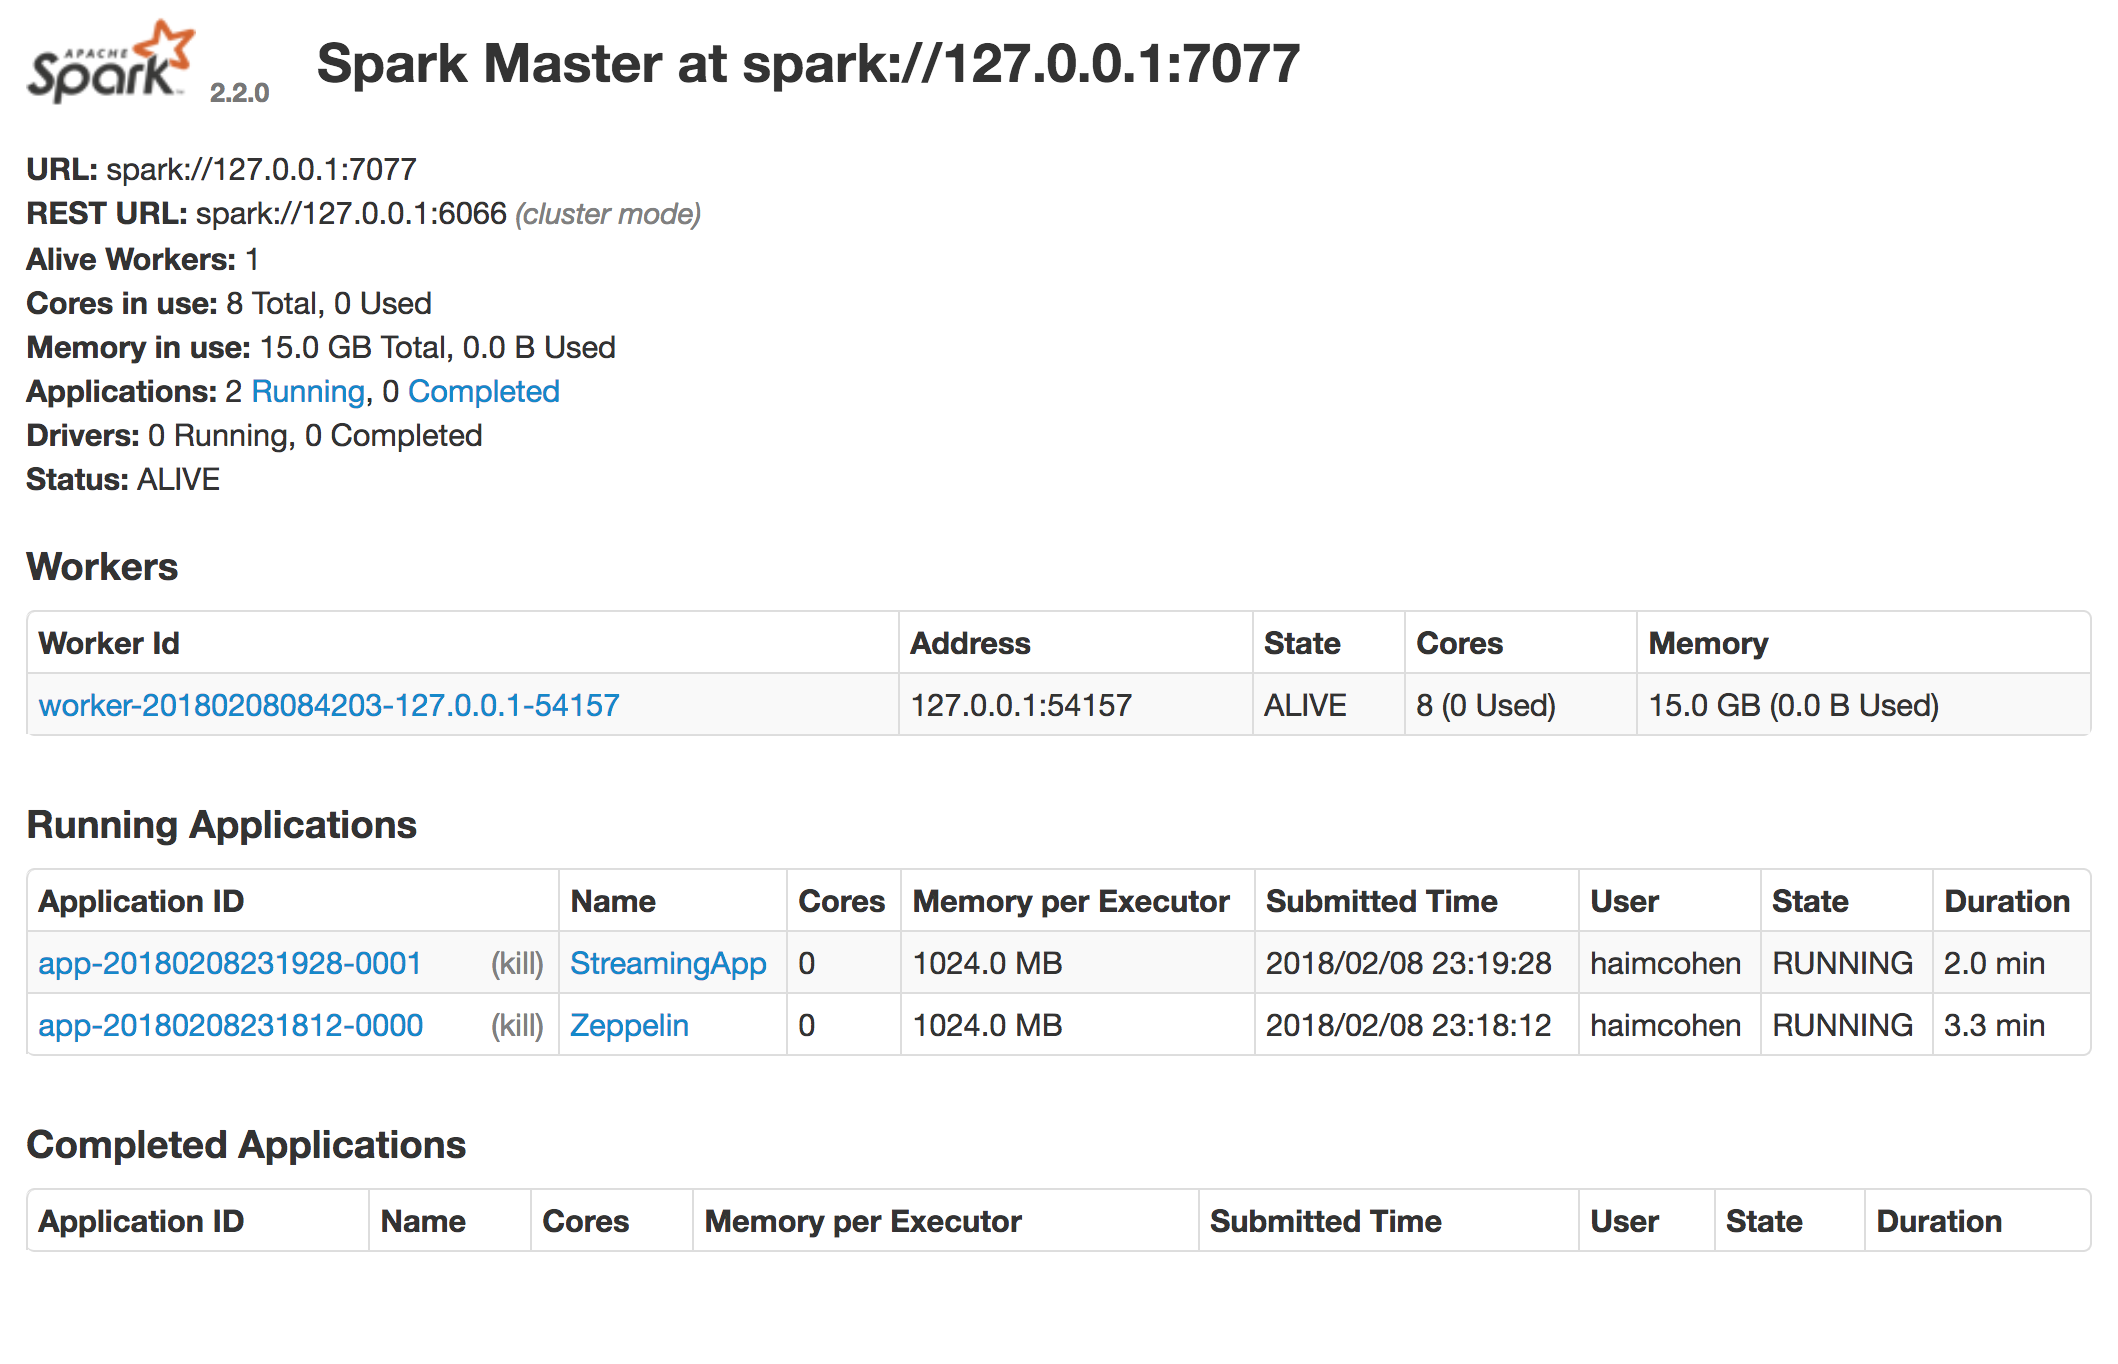This screenshot has height=1364, width=2118.
Task: Open application app-20180208231928-0001
Action: [230, 964]
